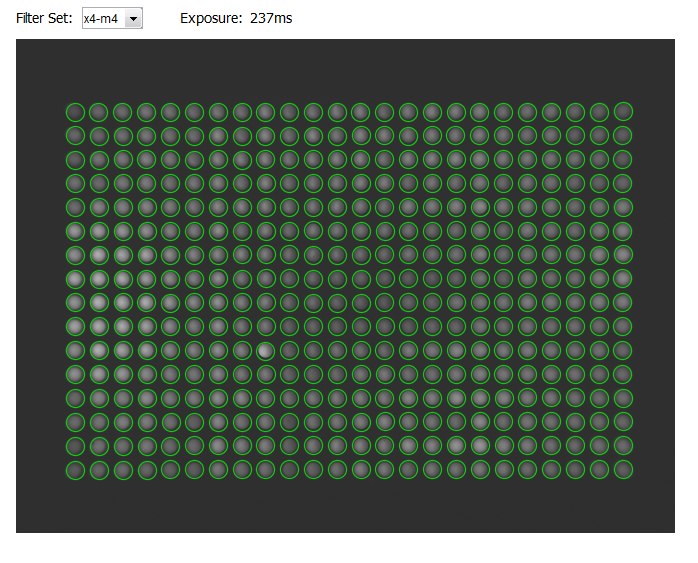Viewport: 698px width, 563px height.
Task: Click the well at row 3, column 13
Action: pyautogui.click(x=361, y=159)
